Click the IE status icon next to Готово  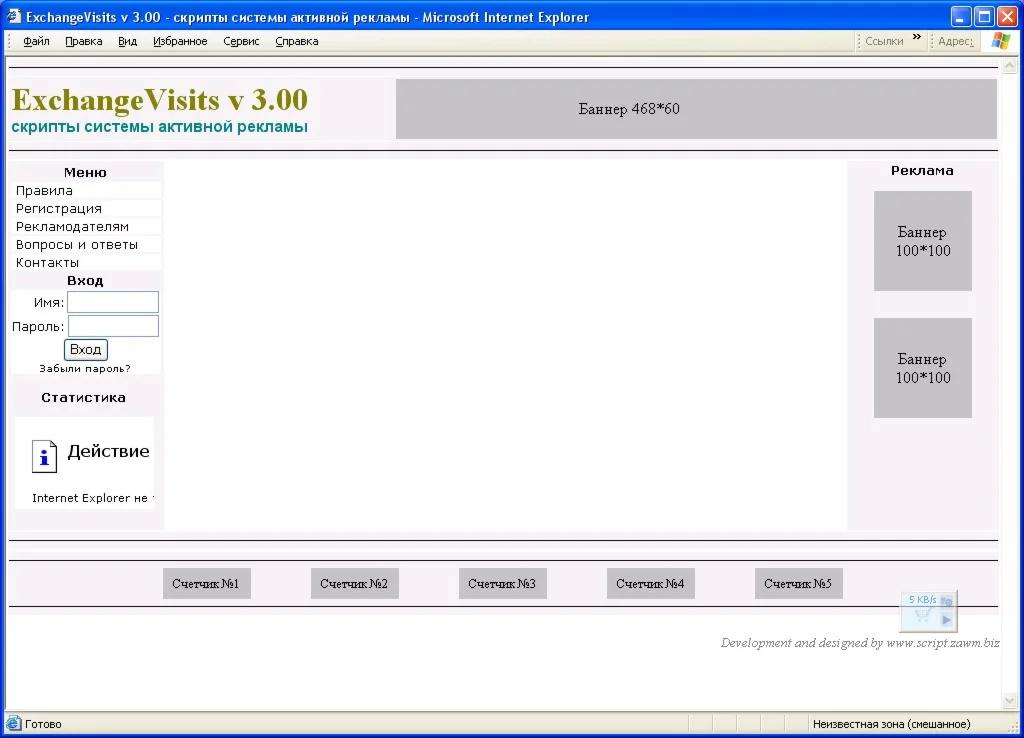pyautogui.click(x=13, y=724)
